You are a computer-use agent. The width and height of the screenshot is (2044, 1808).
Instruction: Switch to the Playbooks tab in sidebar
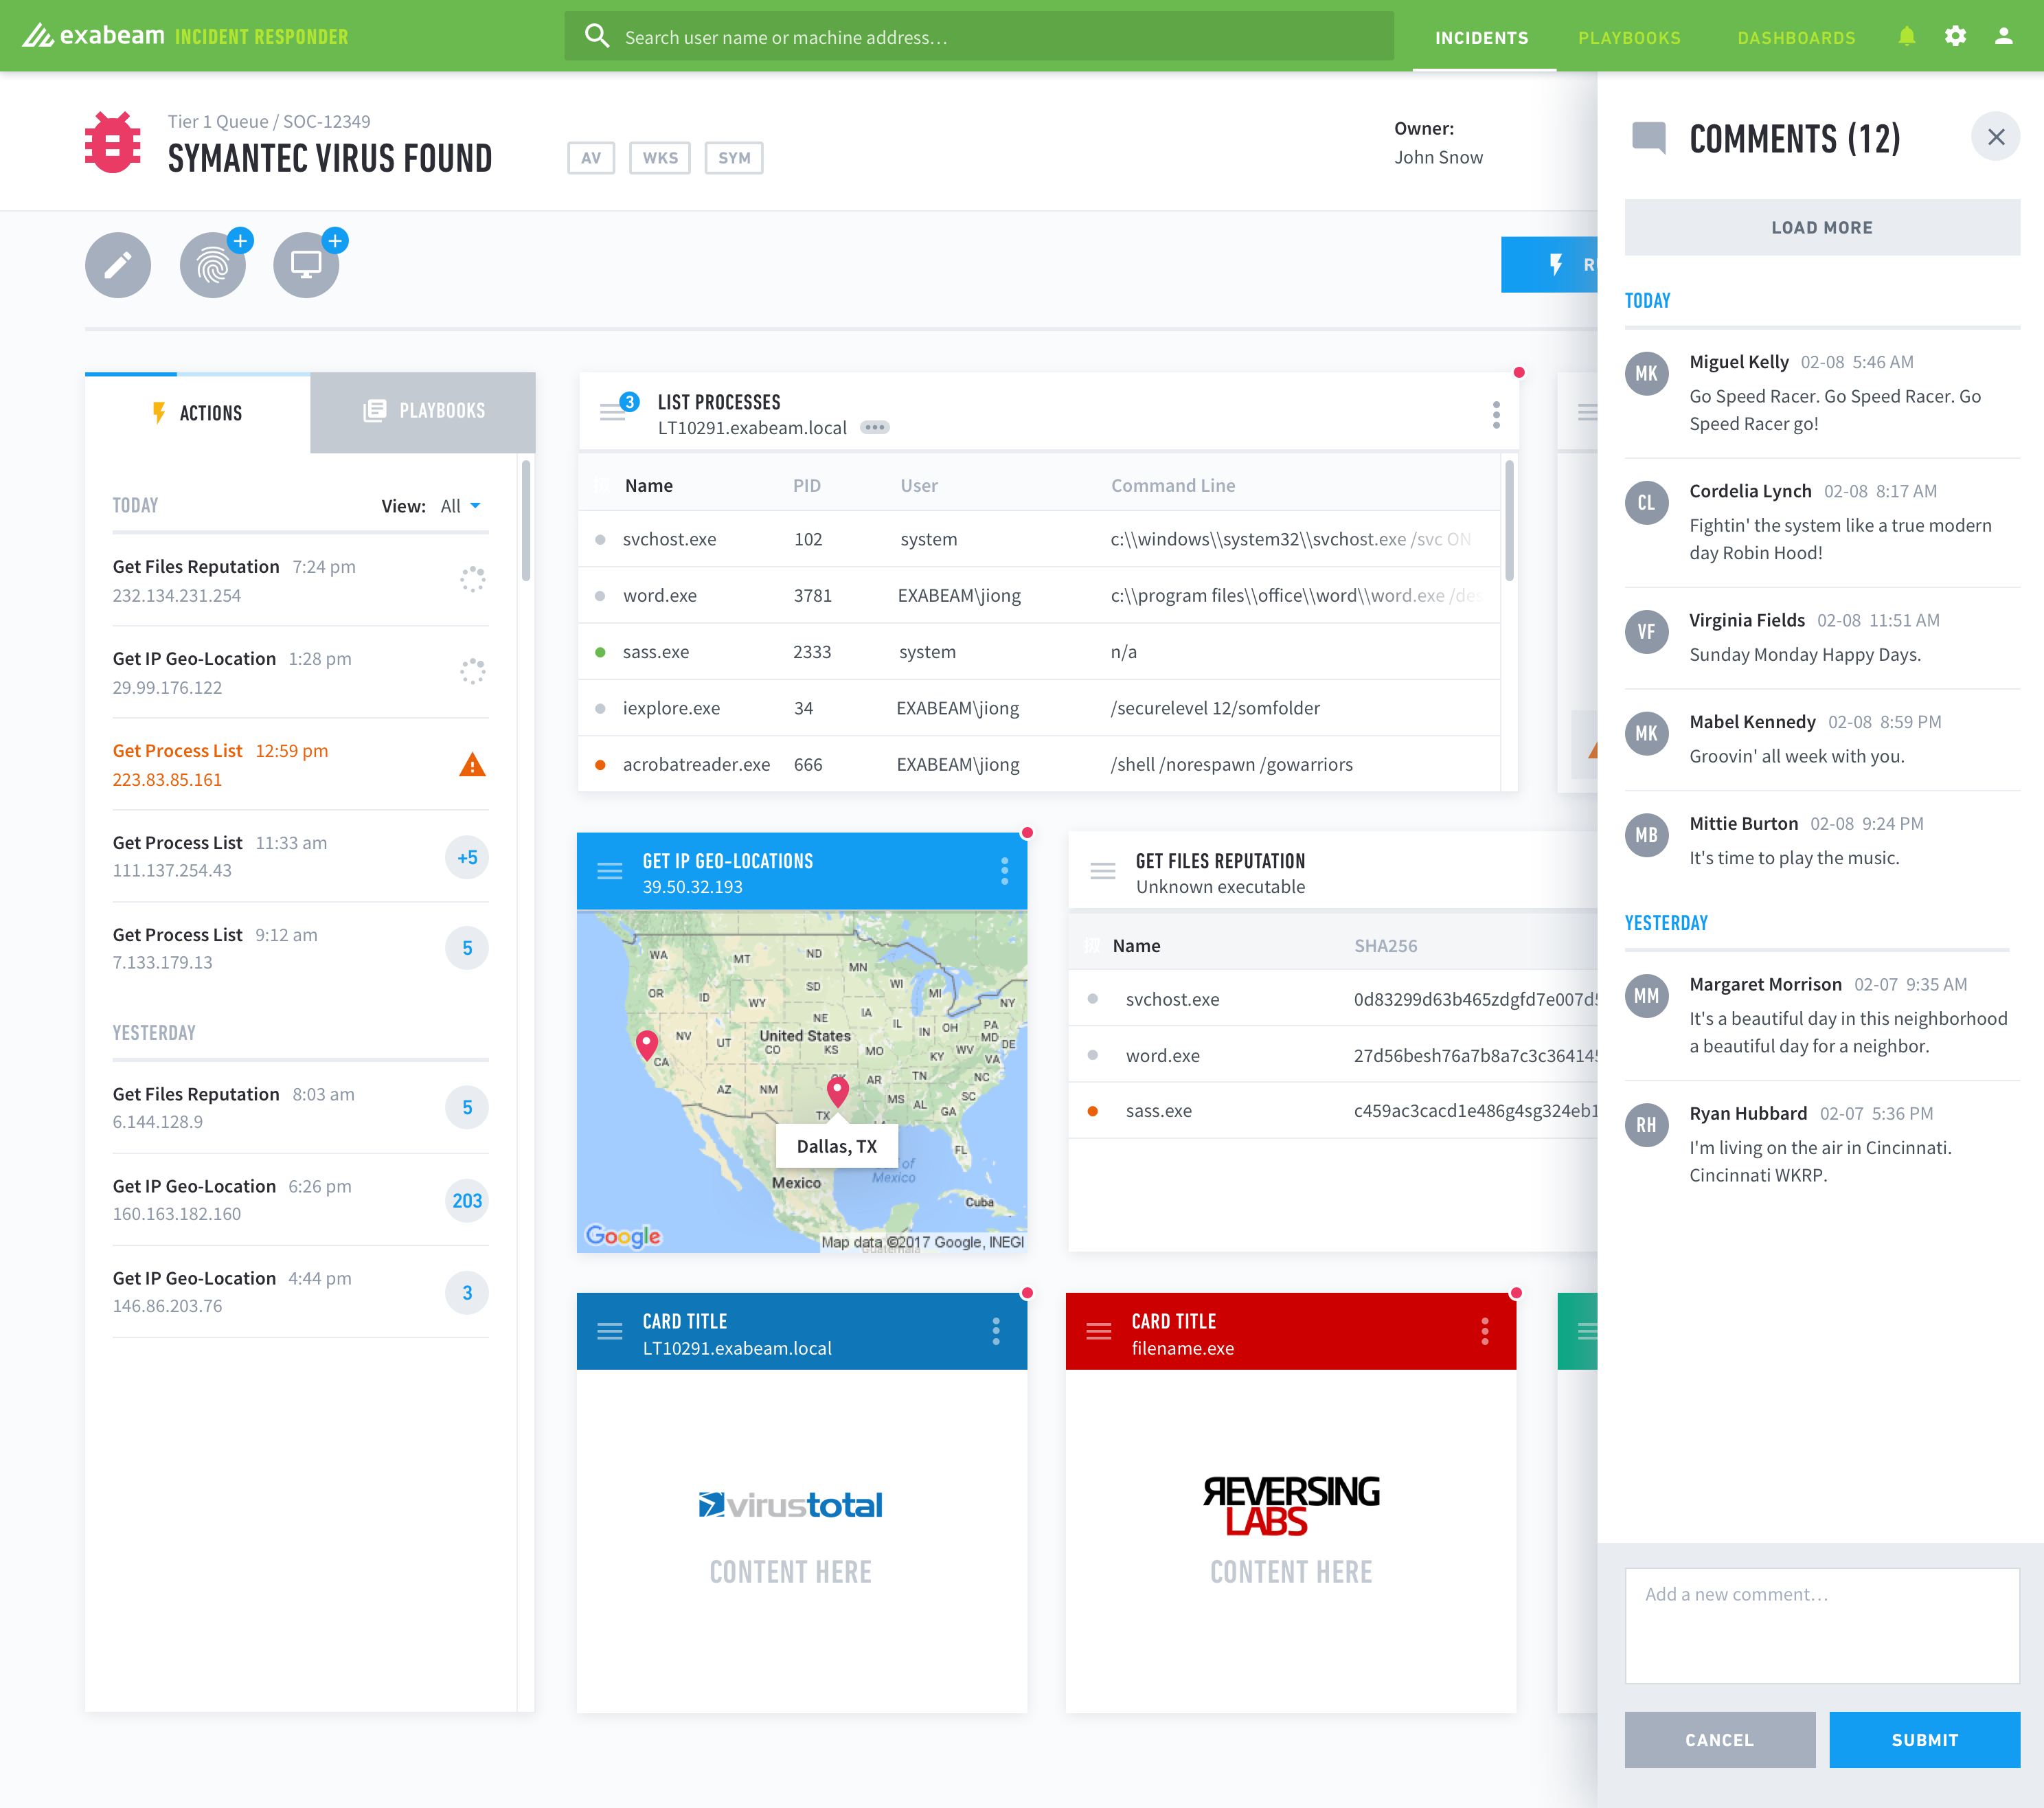tap(423, 411)
